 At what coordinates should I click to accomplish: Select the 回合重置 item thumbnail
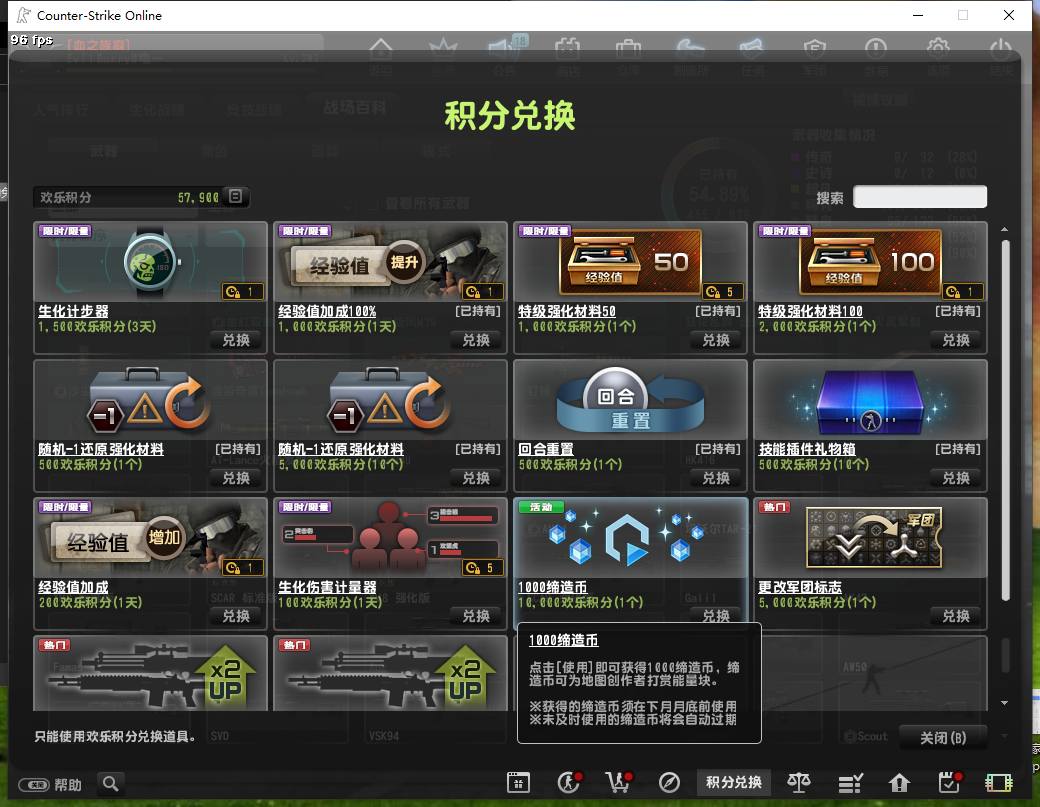(x=630, y=400)
